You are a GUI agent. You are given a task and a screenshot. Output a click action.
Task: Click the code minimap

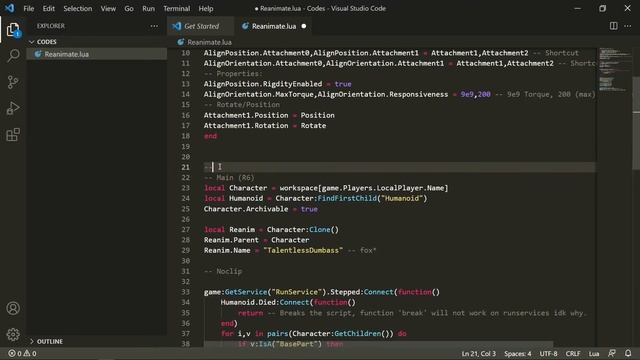point(615,70)
